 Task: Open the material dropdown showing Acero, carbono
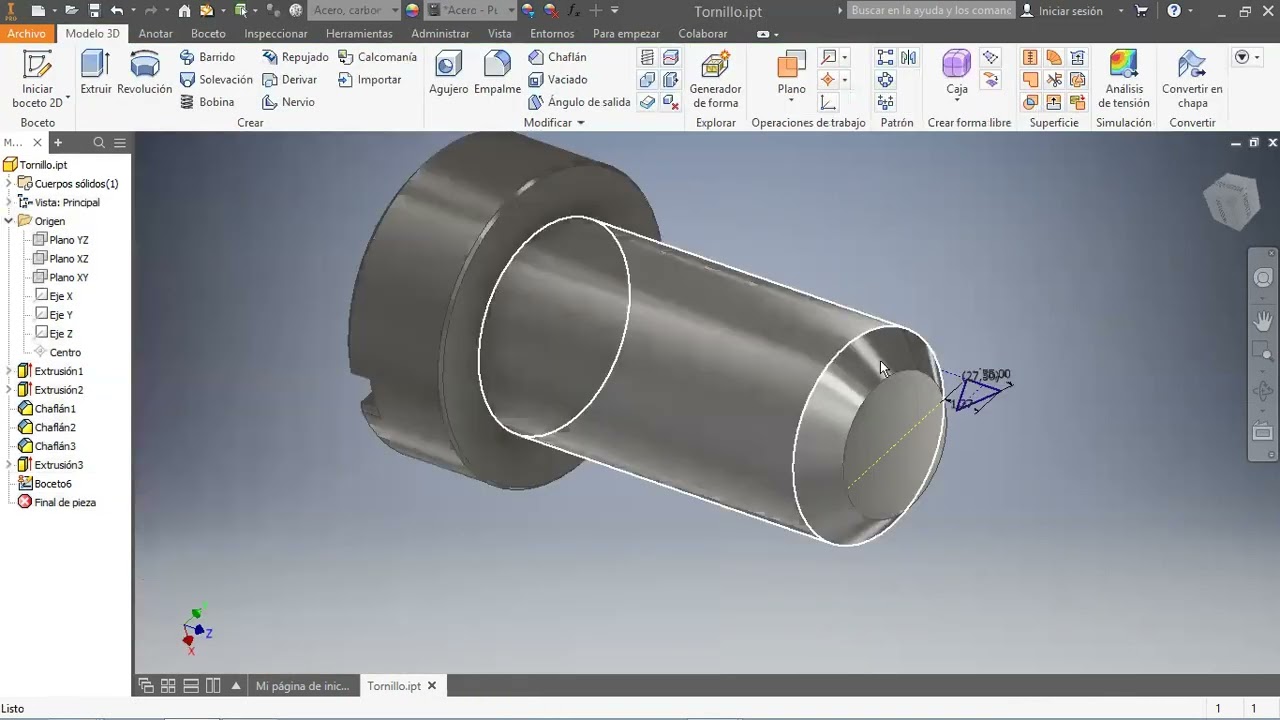353,10
